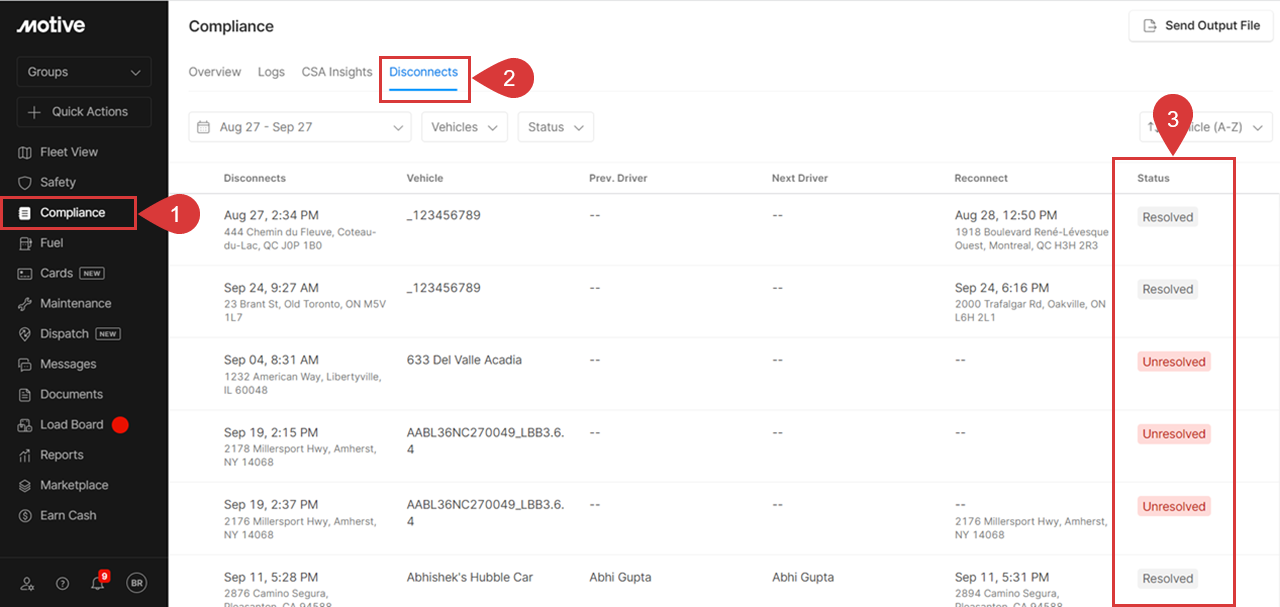The width and height of the screenshot is (1280, 607).
Task: Click the Marketplace layers icon
Action: coord(25,485)
